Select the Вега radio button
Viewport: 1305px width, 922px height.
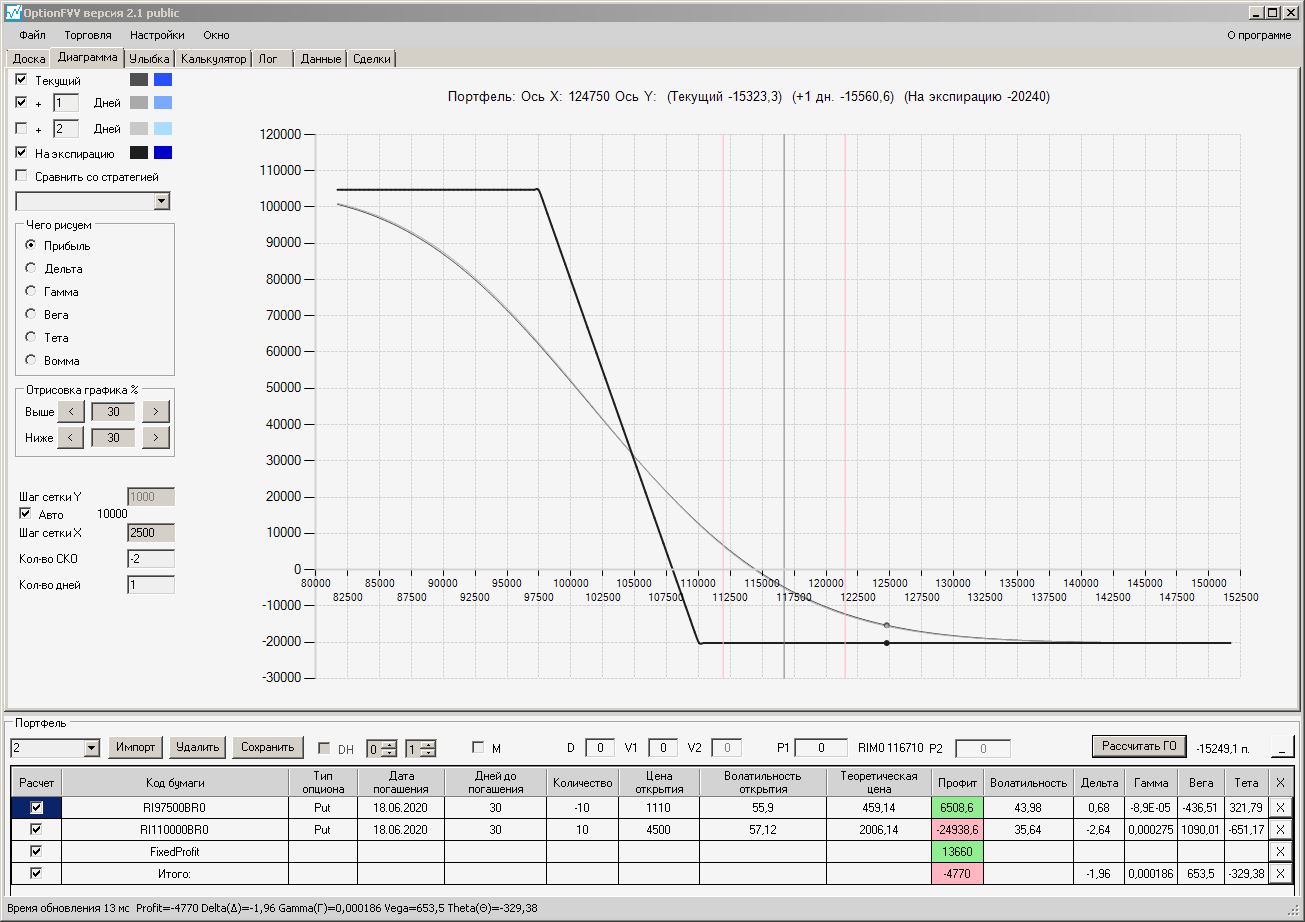pos(31,314)
